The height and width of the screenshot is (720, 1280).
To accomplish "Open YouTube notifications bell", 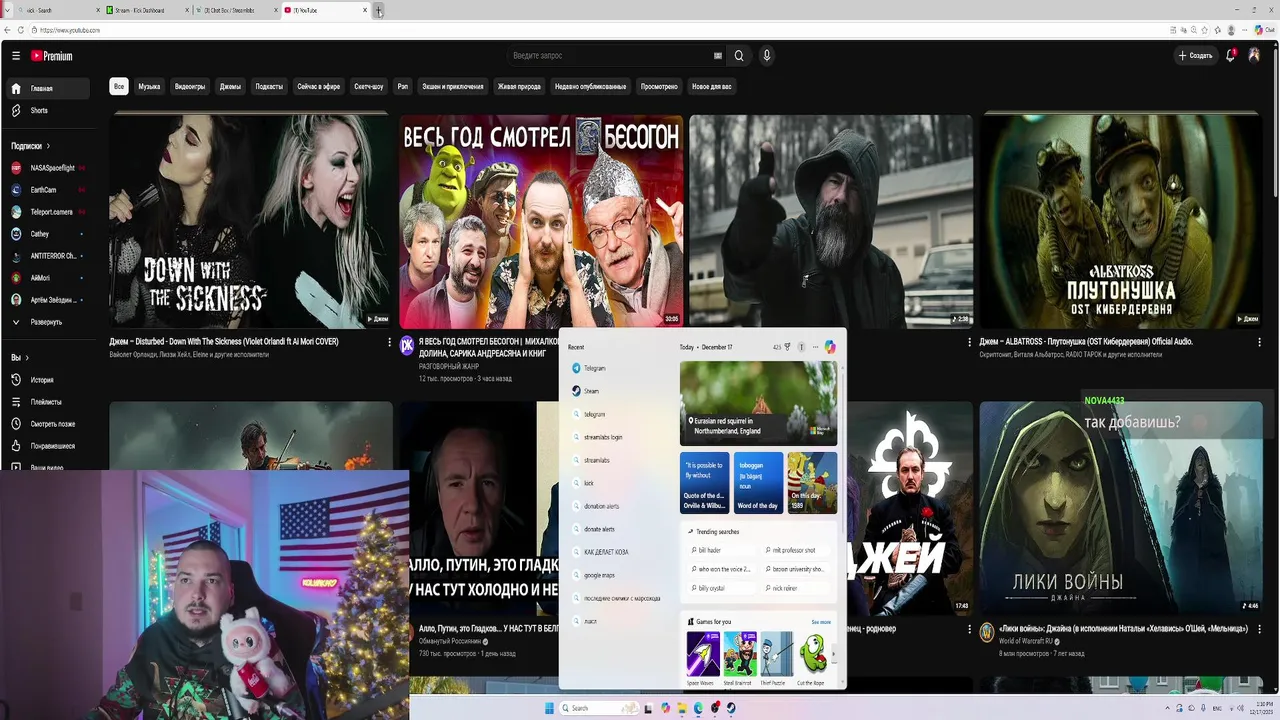I will point(1231,56).
